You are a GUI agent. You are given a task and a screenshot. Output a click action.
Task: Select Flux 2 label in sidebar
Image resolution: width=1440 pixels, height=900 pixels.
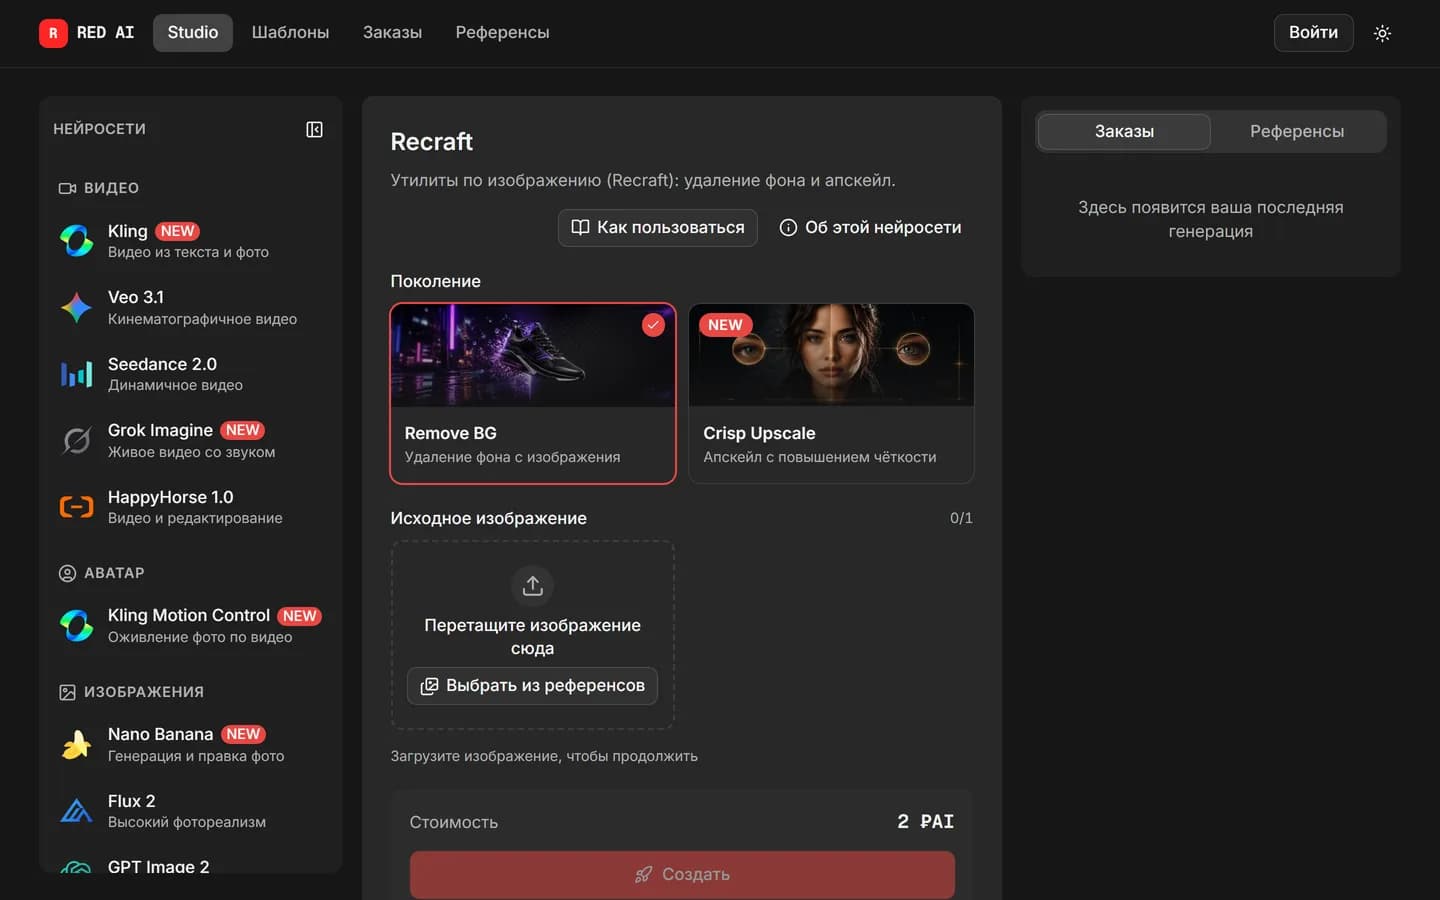point(131,801)
